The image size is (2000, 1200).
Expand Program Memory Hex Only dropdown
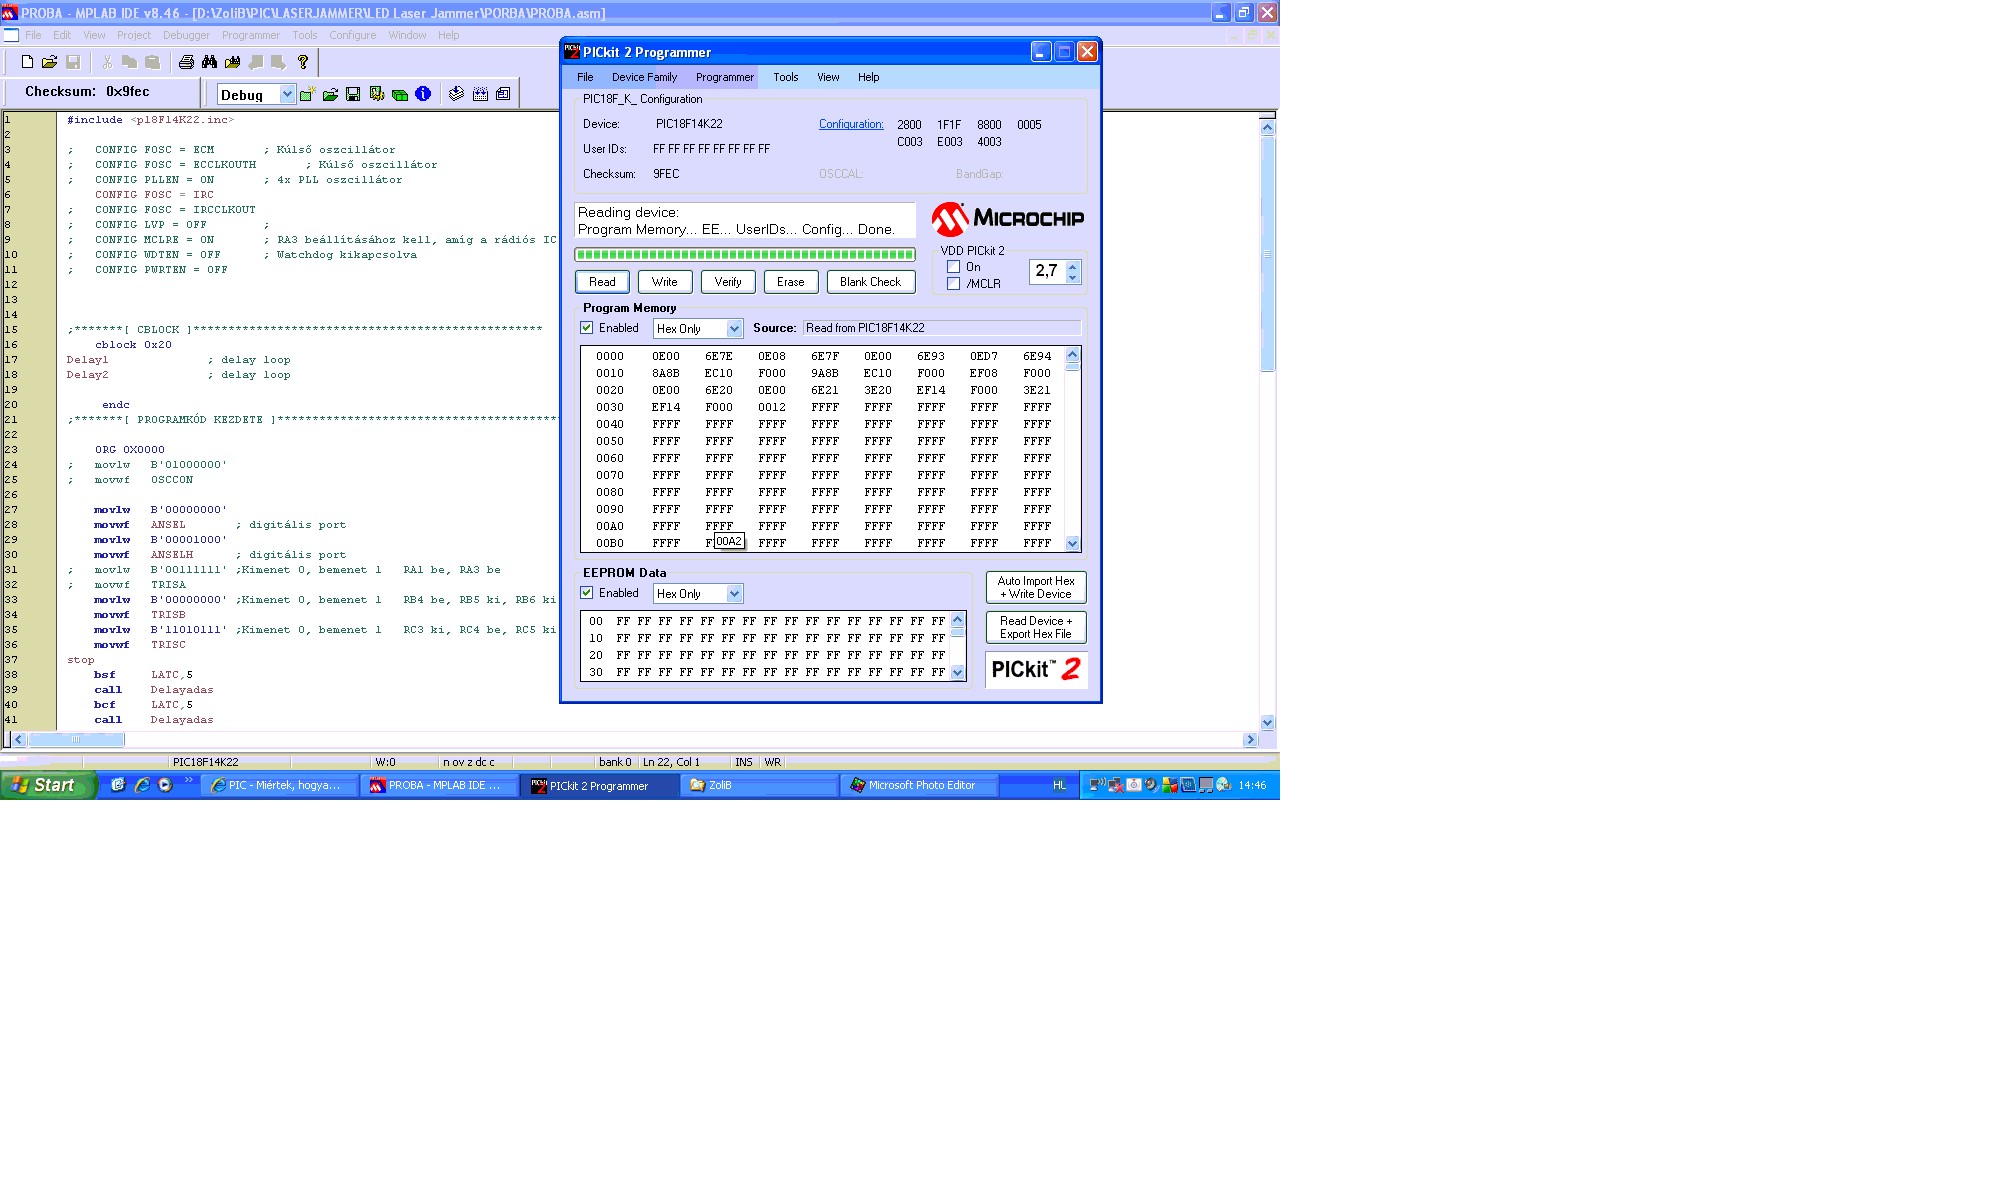tap(734, 329)
